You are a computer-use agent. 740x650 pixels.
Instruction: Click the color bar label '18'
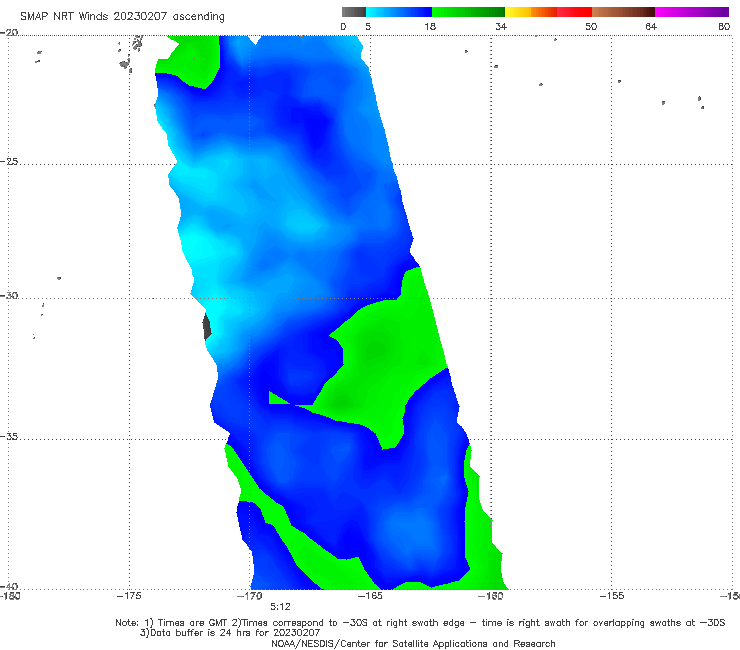tap(430, 26)
